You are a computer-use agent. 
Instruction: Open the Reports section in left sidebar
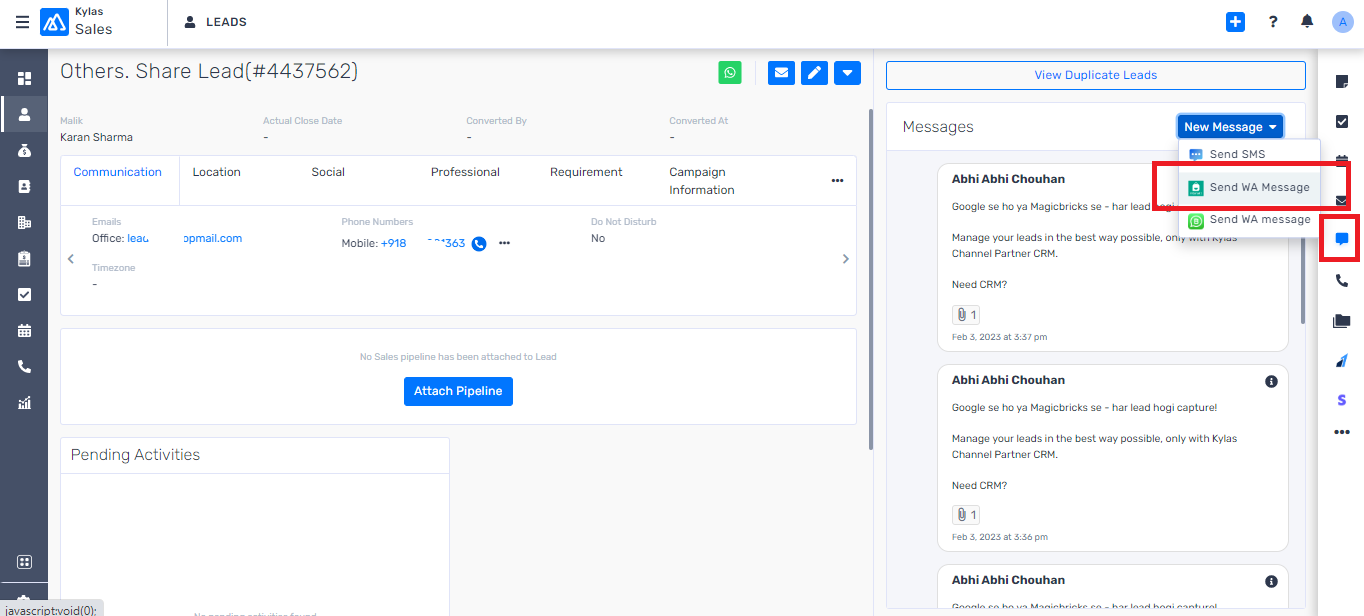coord(22,403)
